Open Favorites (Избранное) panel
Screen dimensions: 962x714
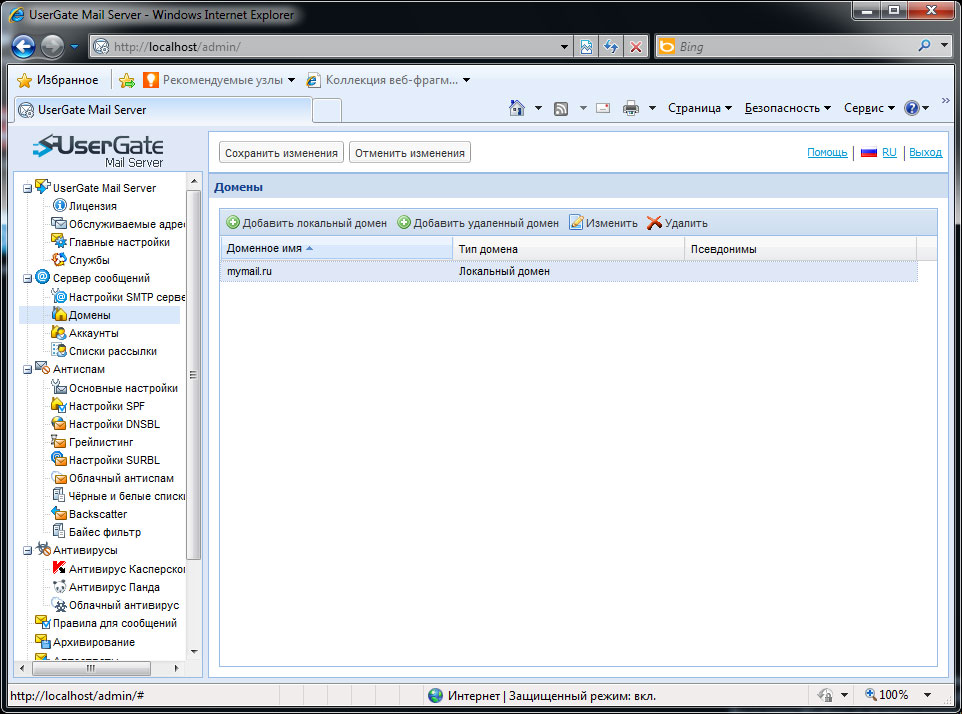click(58, 80)
